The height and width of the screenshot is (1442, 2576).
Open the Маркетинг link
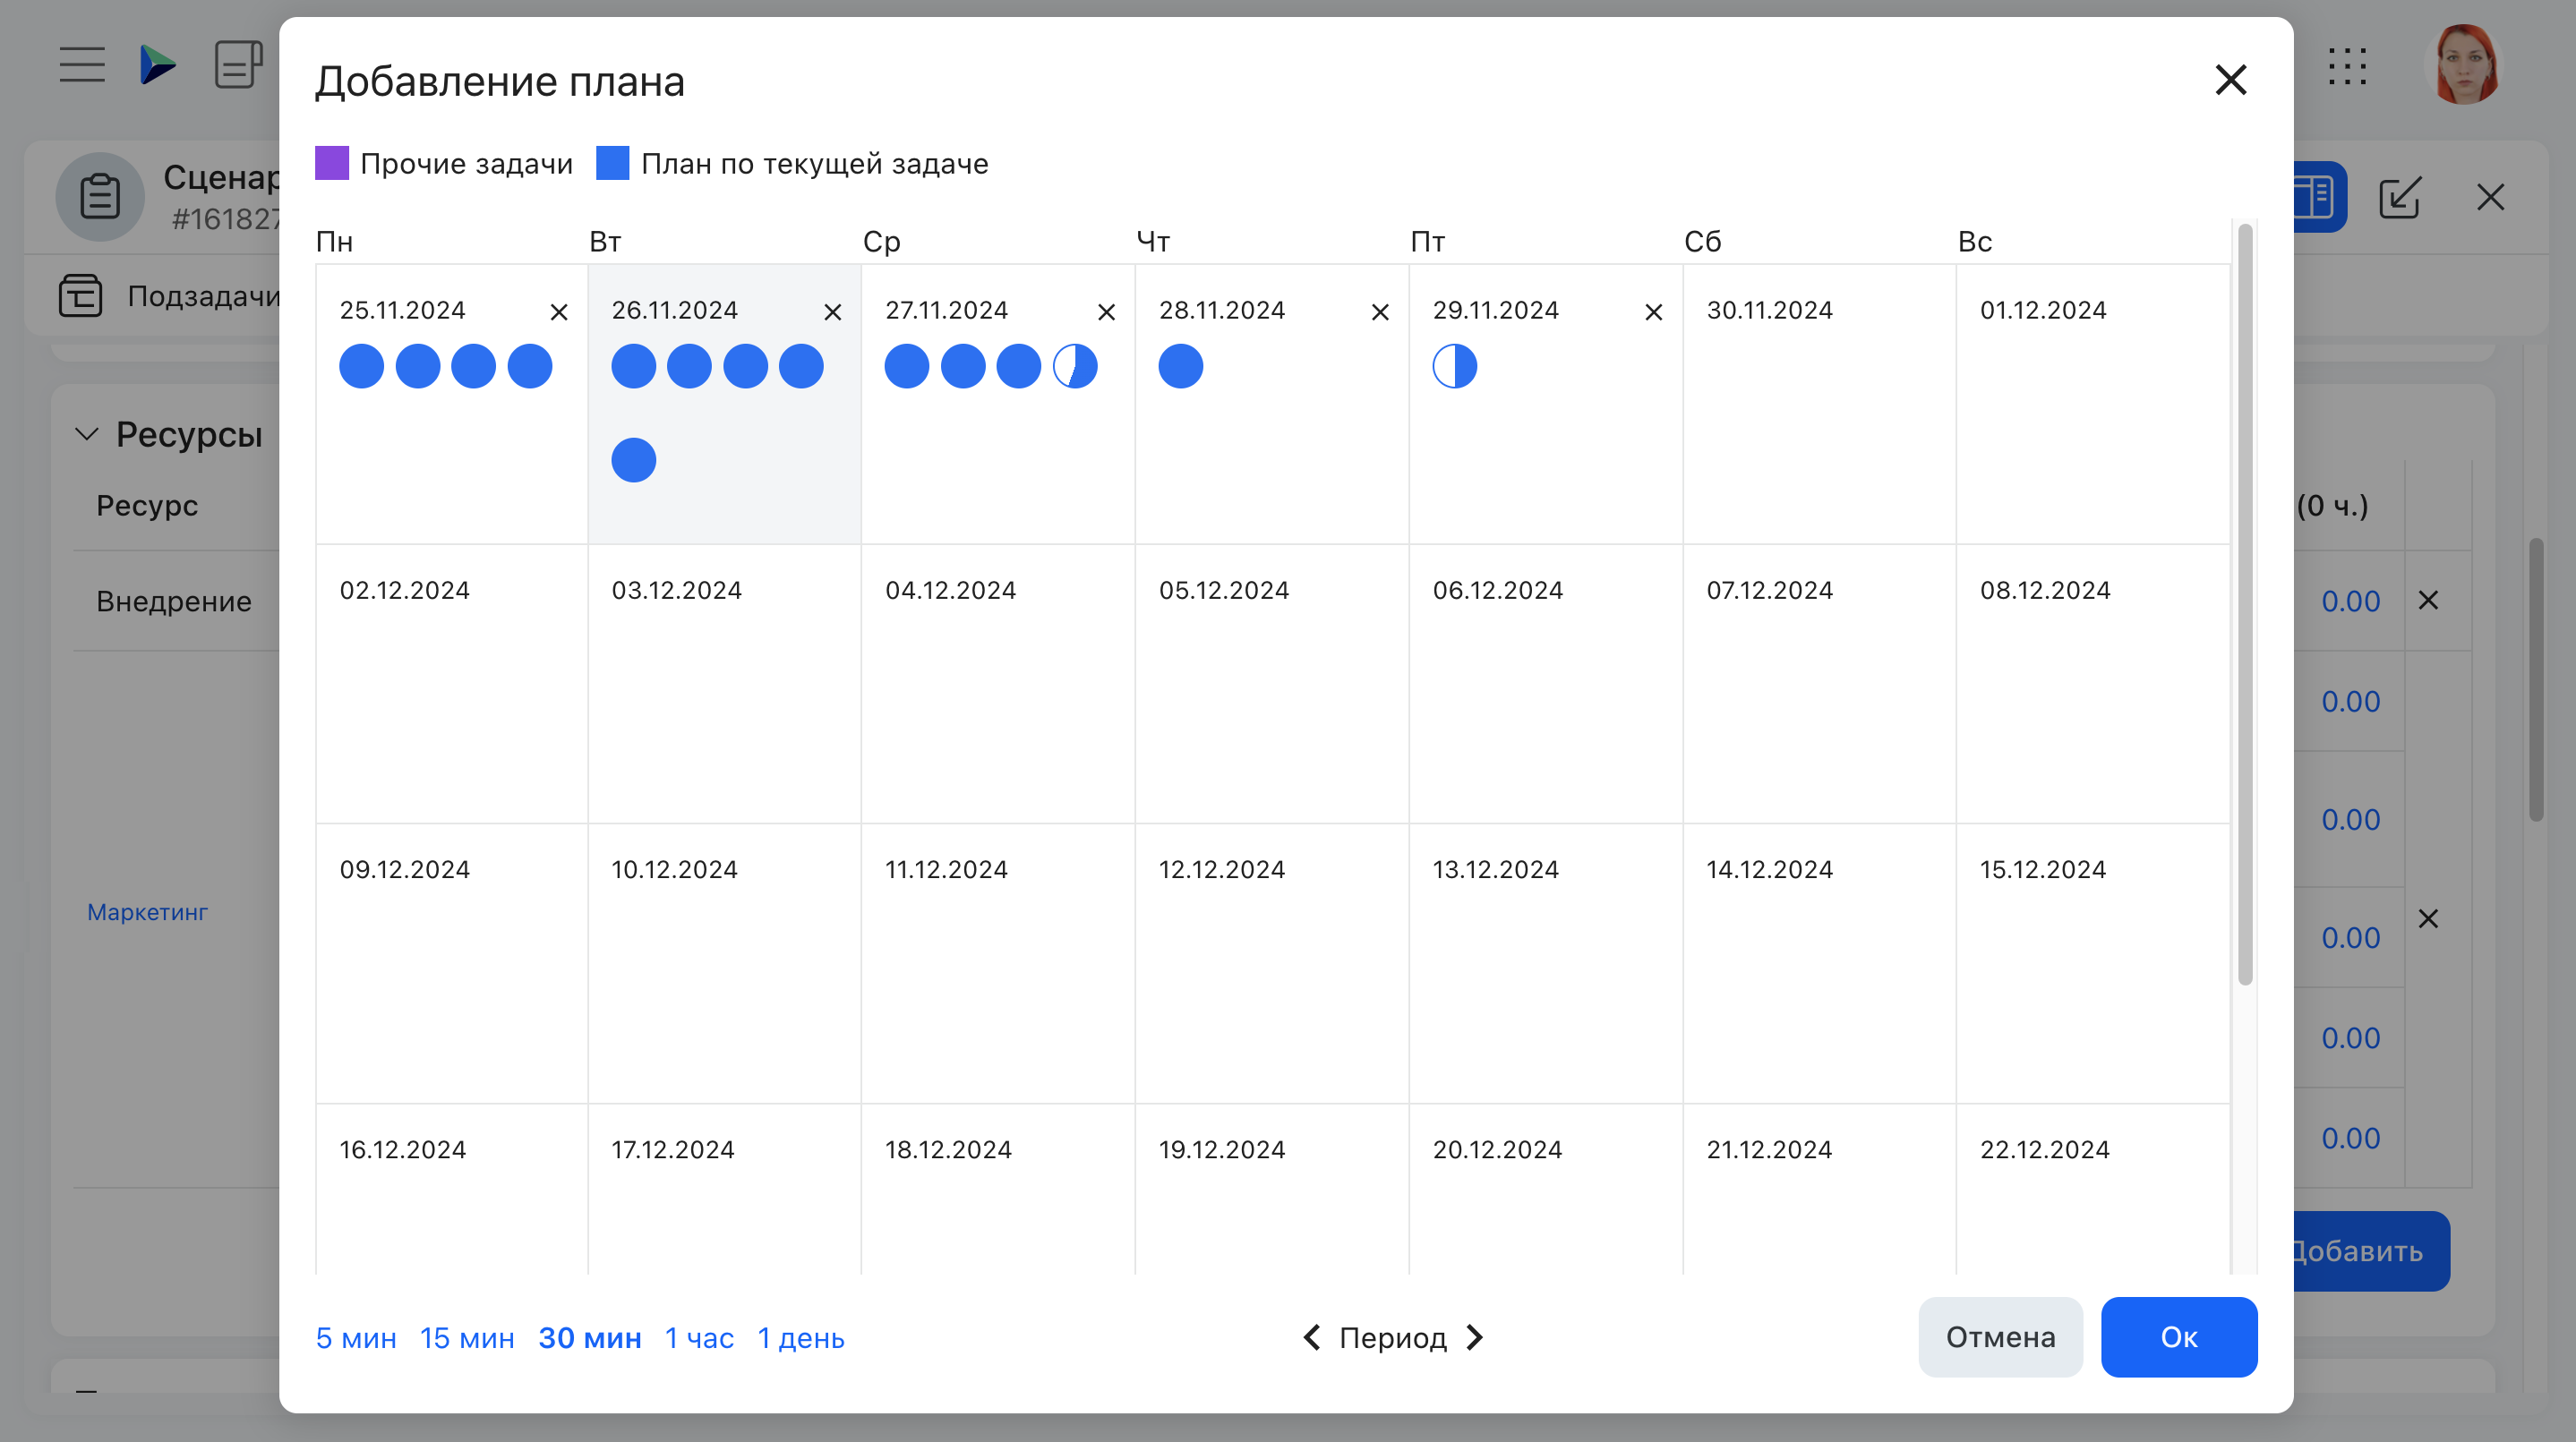(147, 912)
